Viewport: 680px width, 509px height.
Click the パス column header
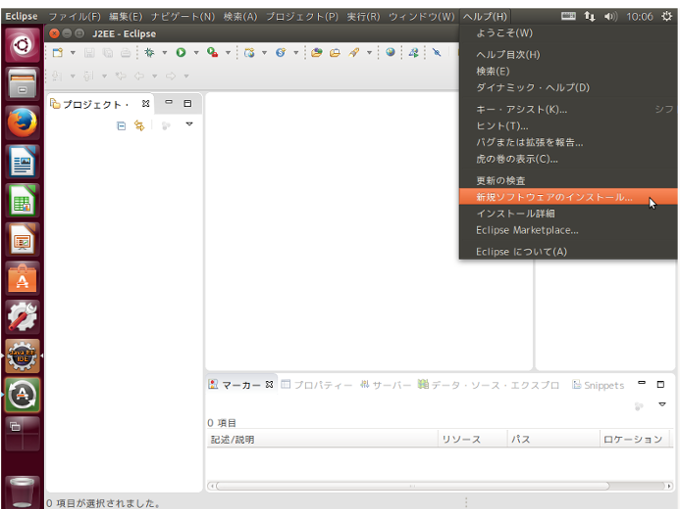(553, 440)
